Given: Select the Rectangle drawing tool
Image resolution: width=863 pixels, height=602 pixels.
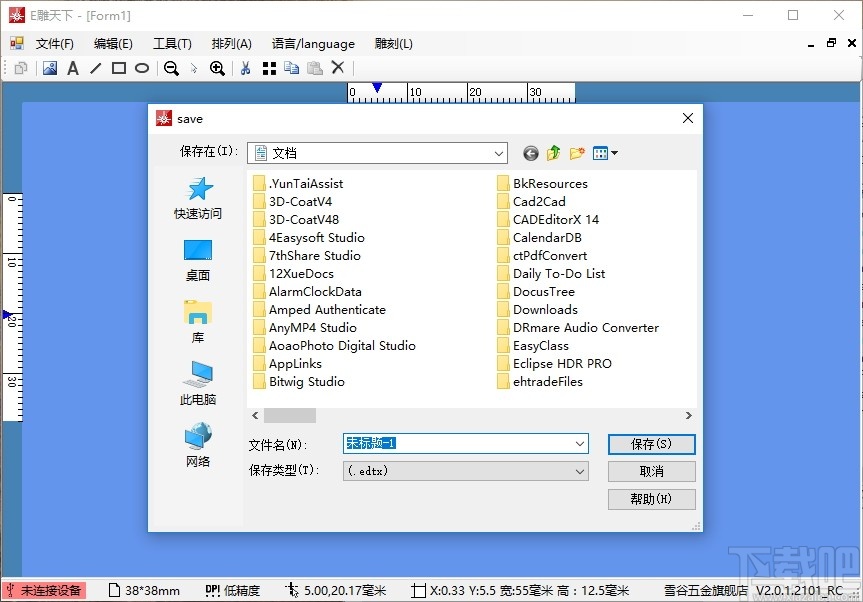Looking at the screenshot, I should pyautogui.click(x=117, y=67).
